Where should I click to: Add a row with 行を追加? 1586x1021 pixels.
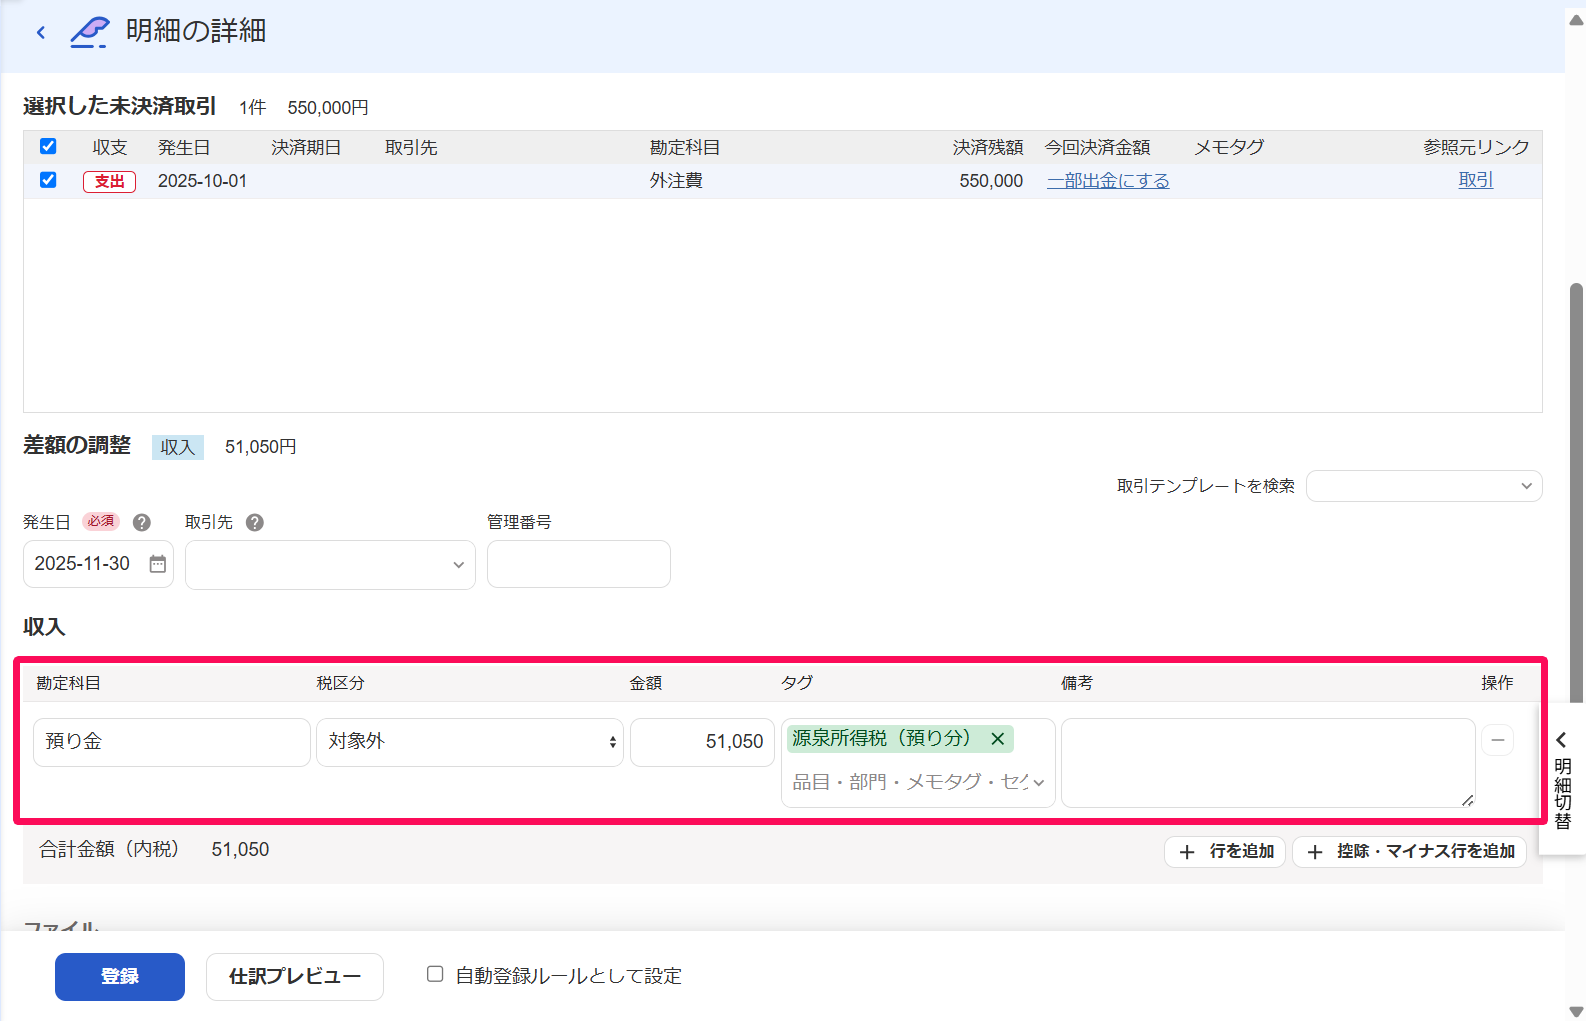(x=1225, y=852)
